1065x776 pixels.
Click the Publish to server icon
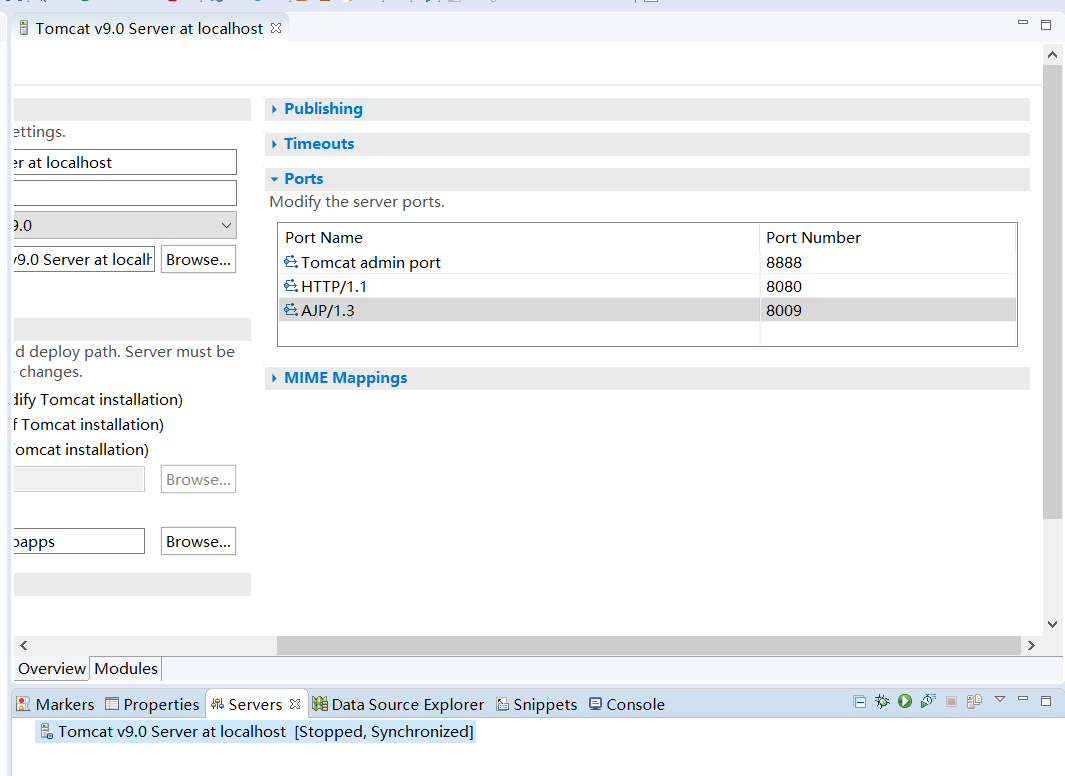(974, 701)
